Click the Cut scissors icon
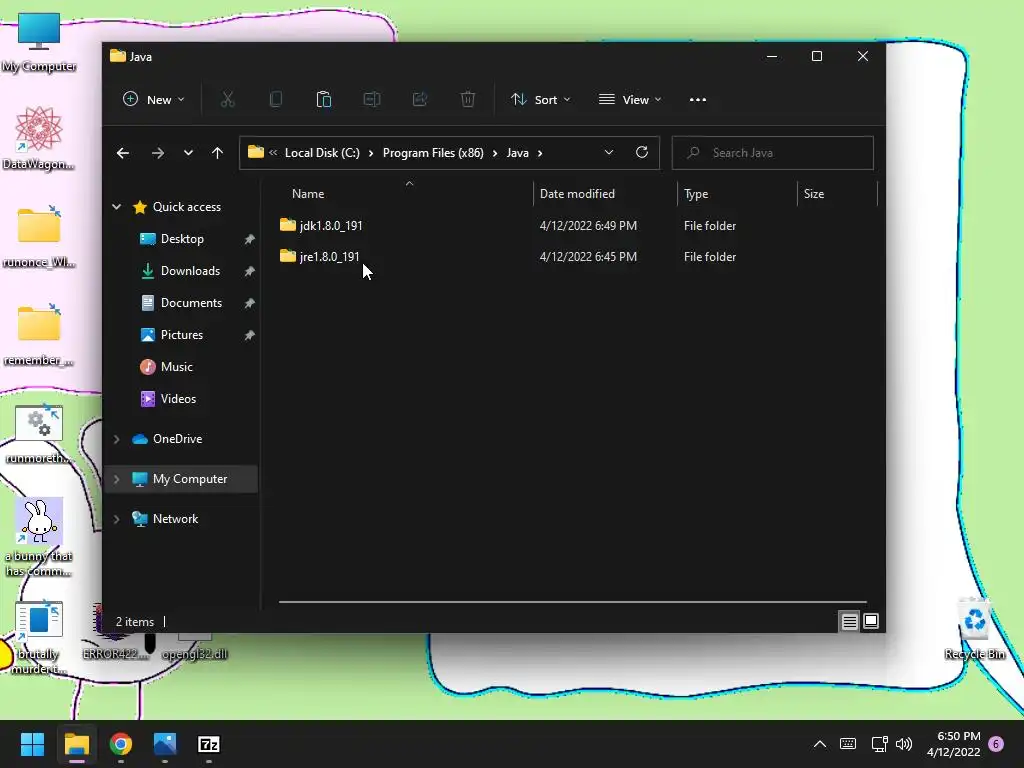 (227, 99)
